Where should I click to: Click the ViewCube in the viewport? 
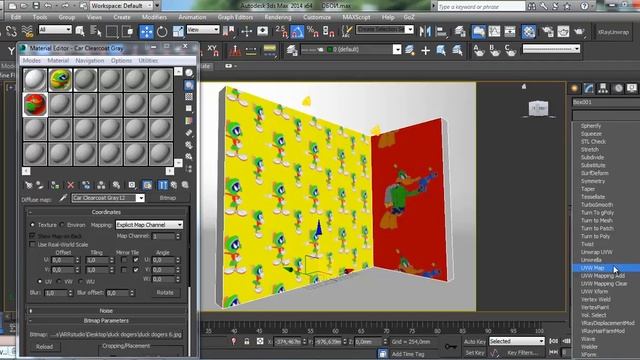tap(538, 108)
